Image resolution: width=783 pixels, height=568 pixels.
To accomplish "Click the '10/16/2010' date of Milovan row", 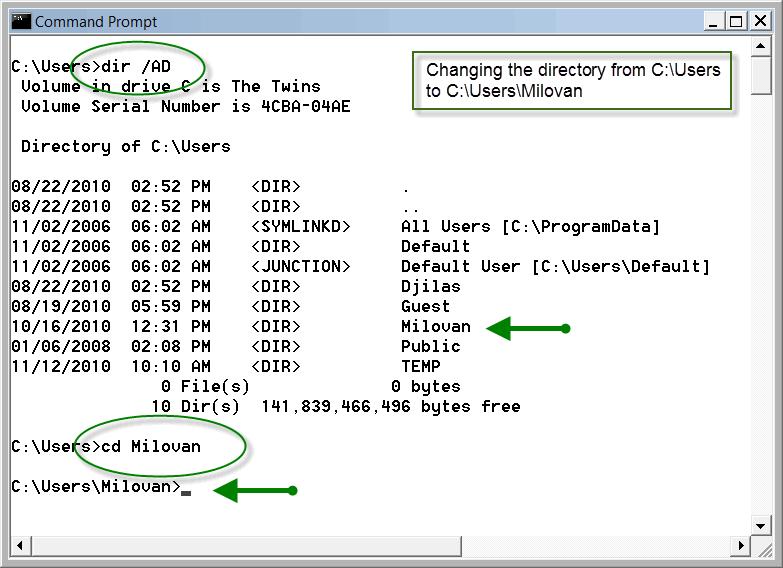I will (61, 326).
